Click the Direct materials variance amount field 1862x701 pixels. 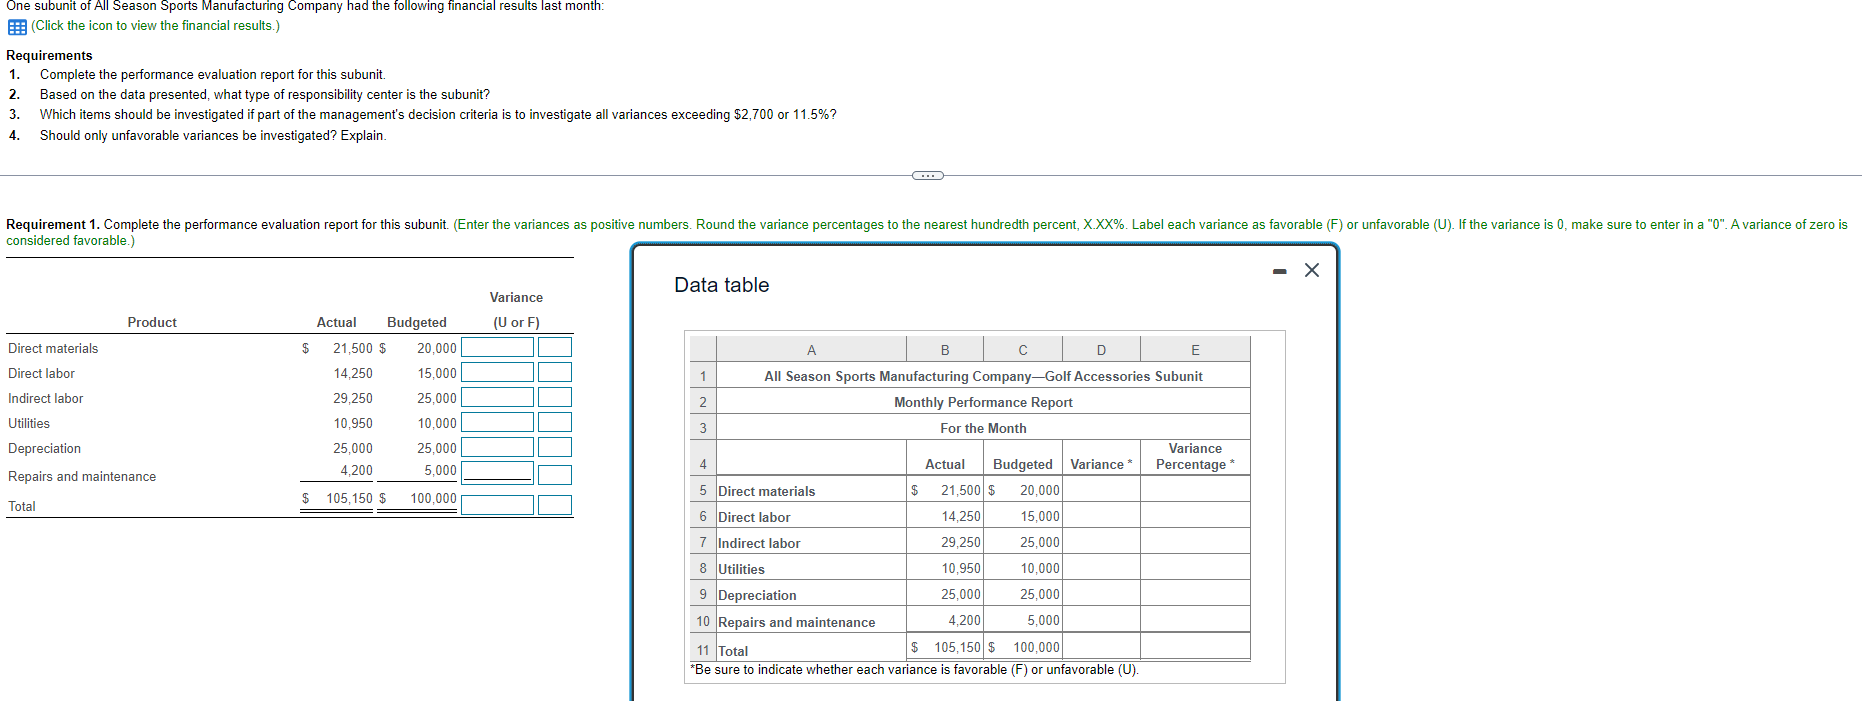pyautogui.click(x=497, y=347)
